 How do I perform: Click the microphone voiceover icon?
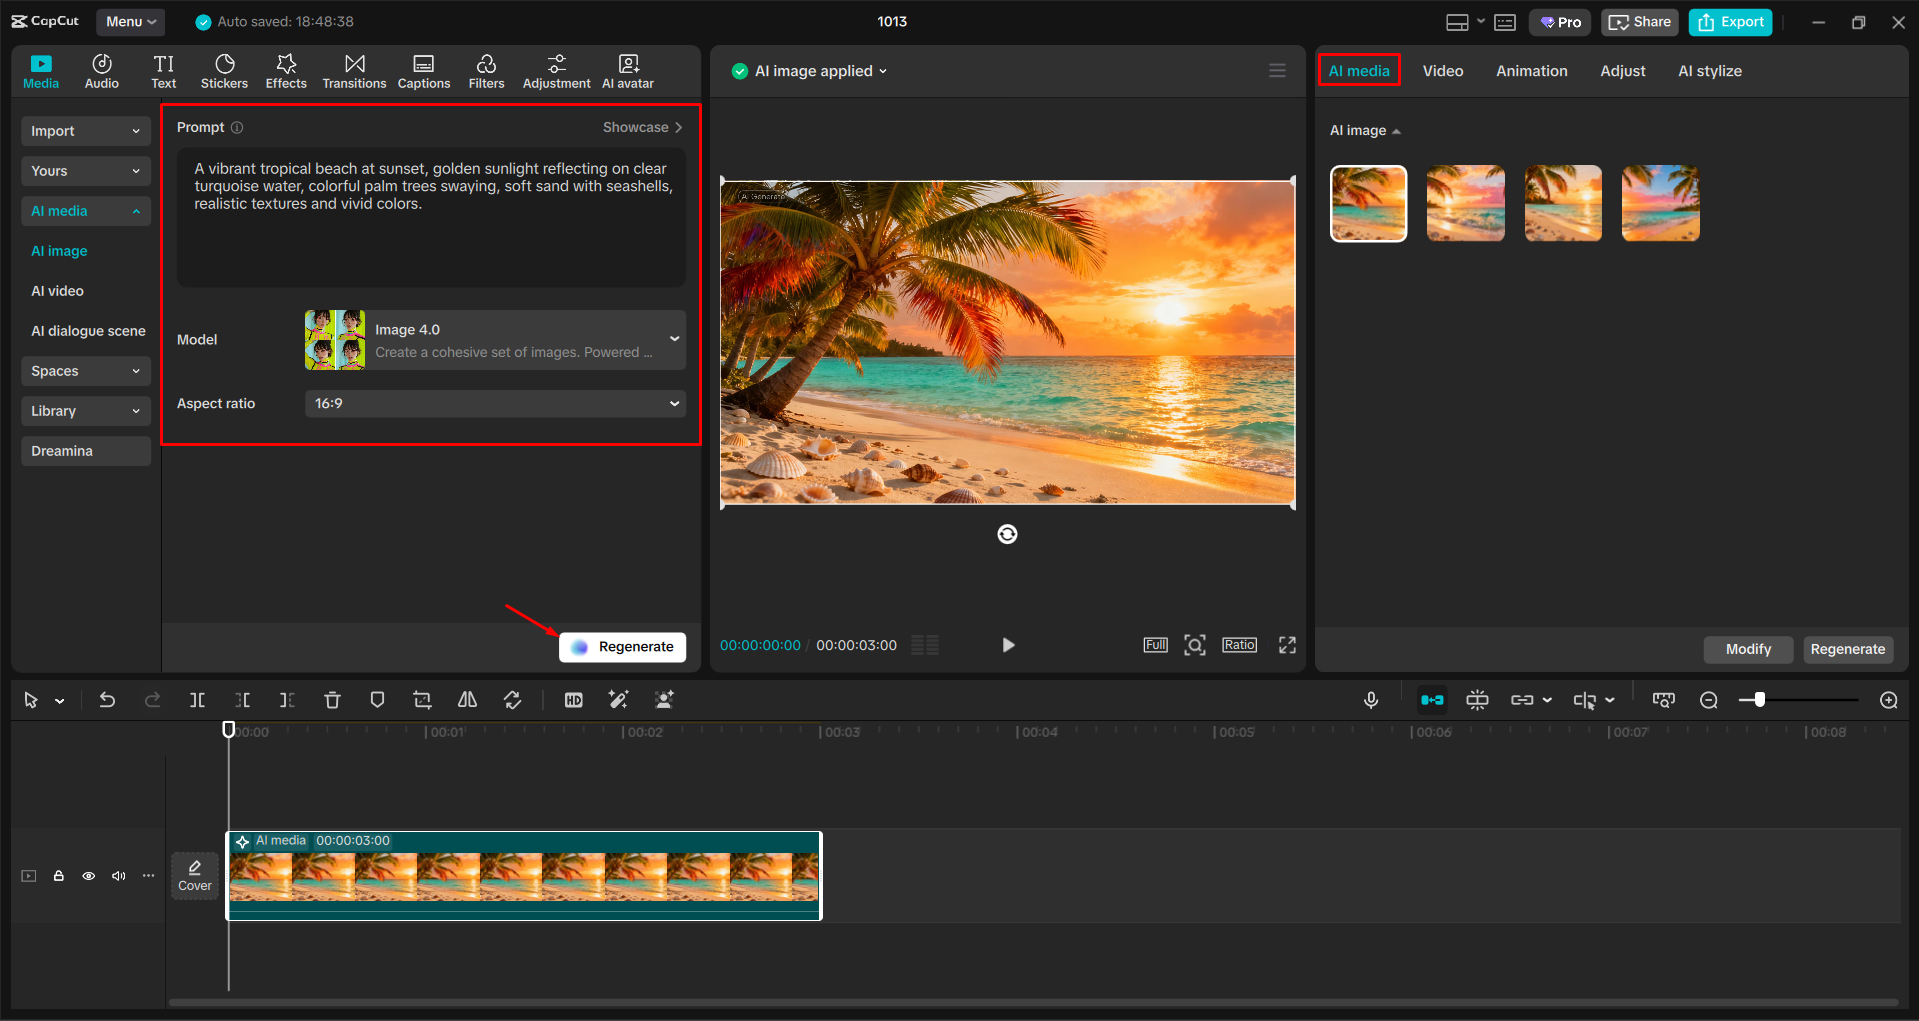tap(1370, 699)
